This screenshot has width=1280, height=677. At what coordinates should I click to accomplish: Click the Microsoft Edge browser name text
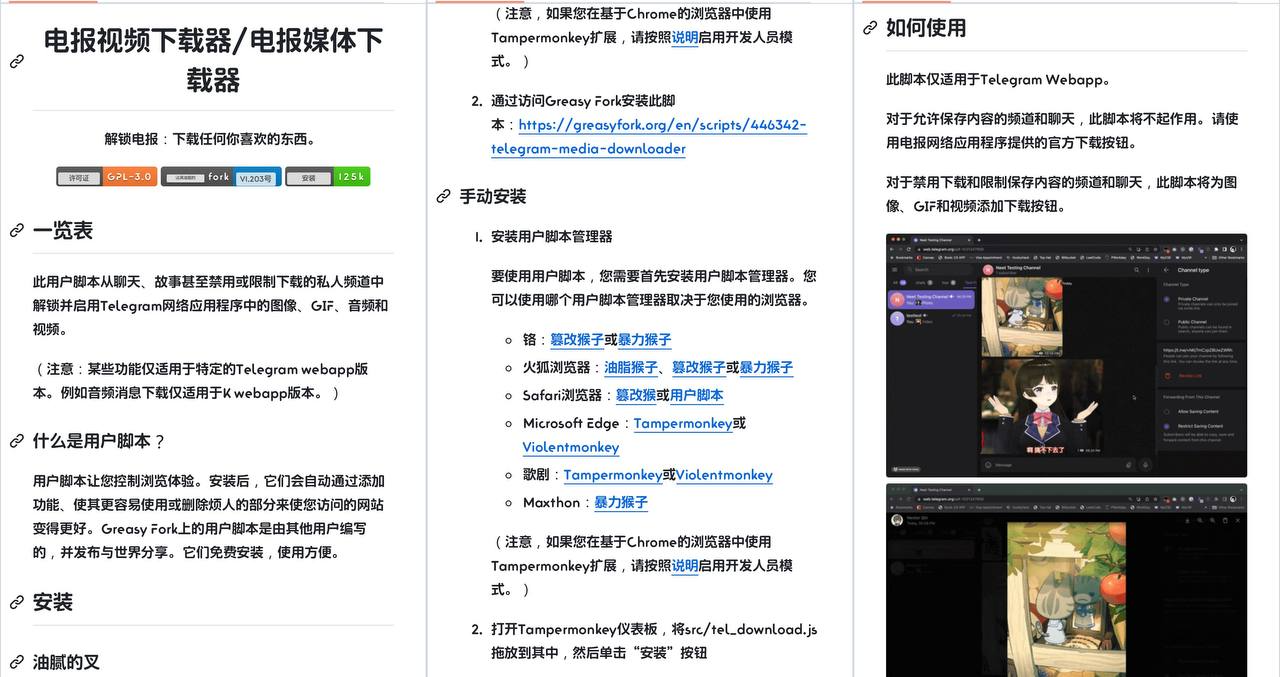(570, 424)
